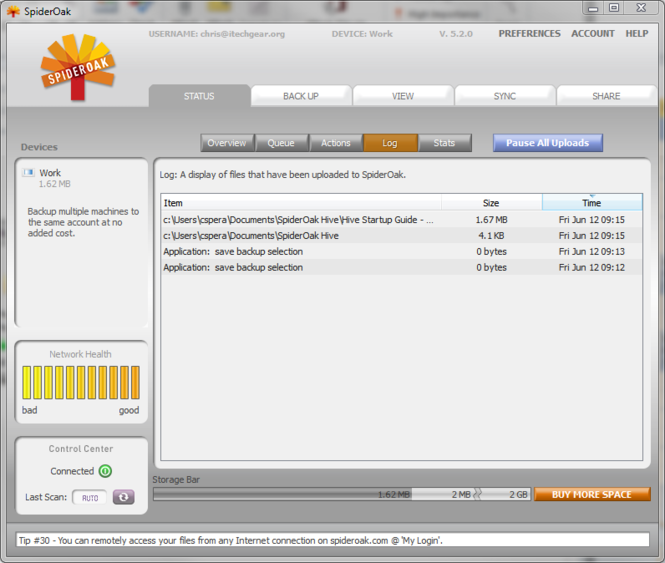Select the Overview sub-tab

227,143
